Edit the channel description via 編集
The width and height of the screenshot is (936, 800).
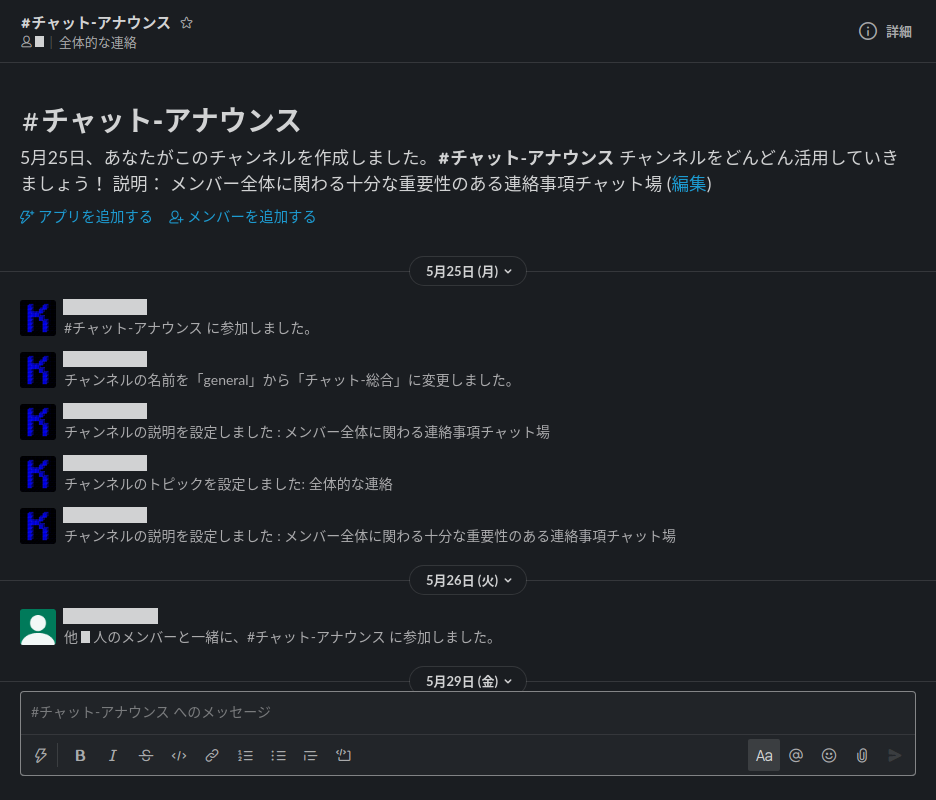[x=688, y=184]
